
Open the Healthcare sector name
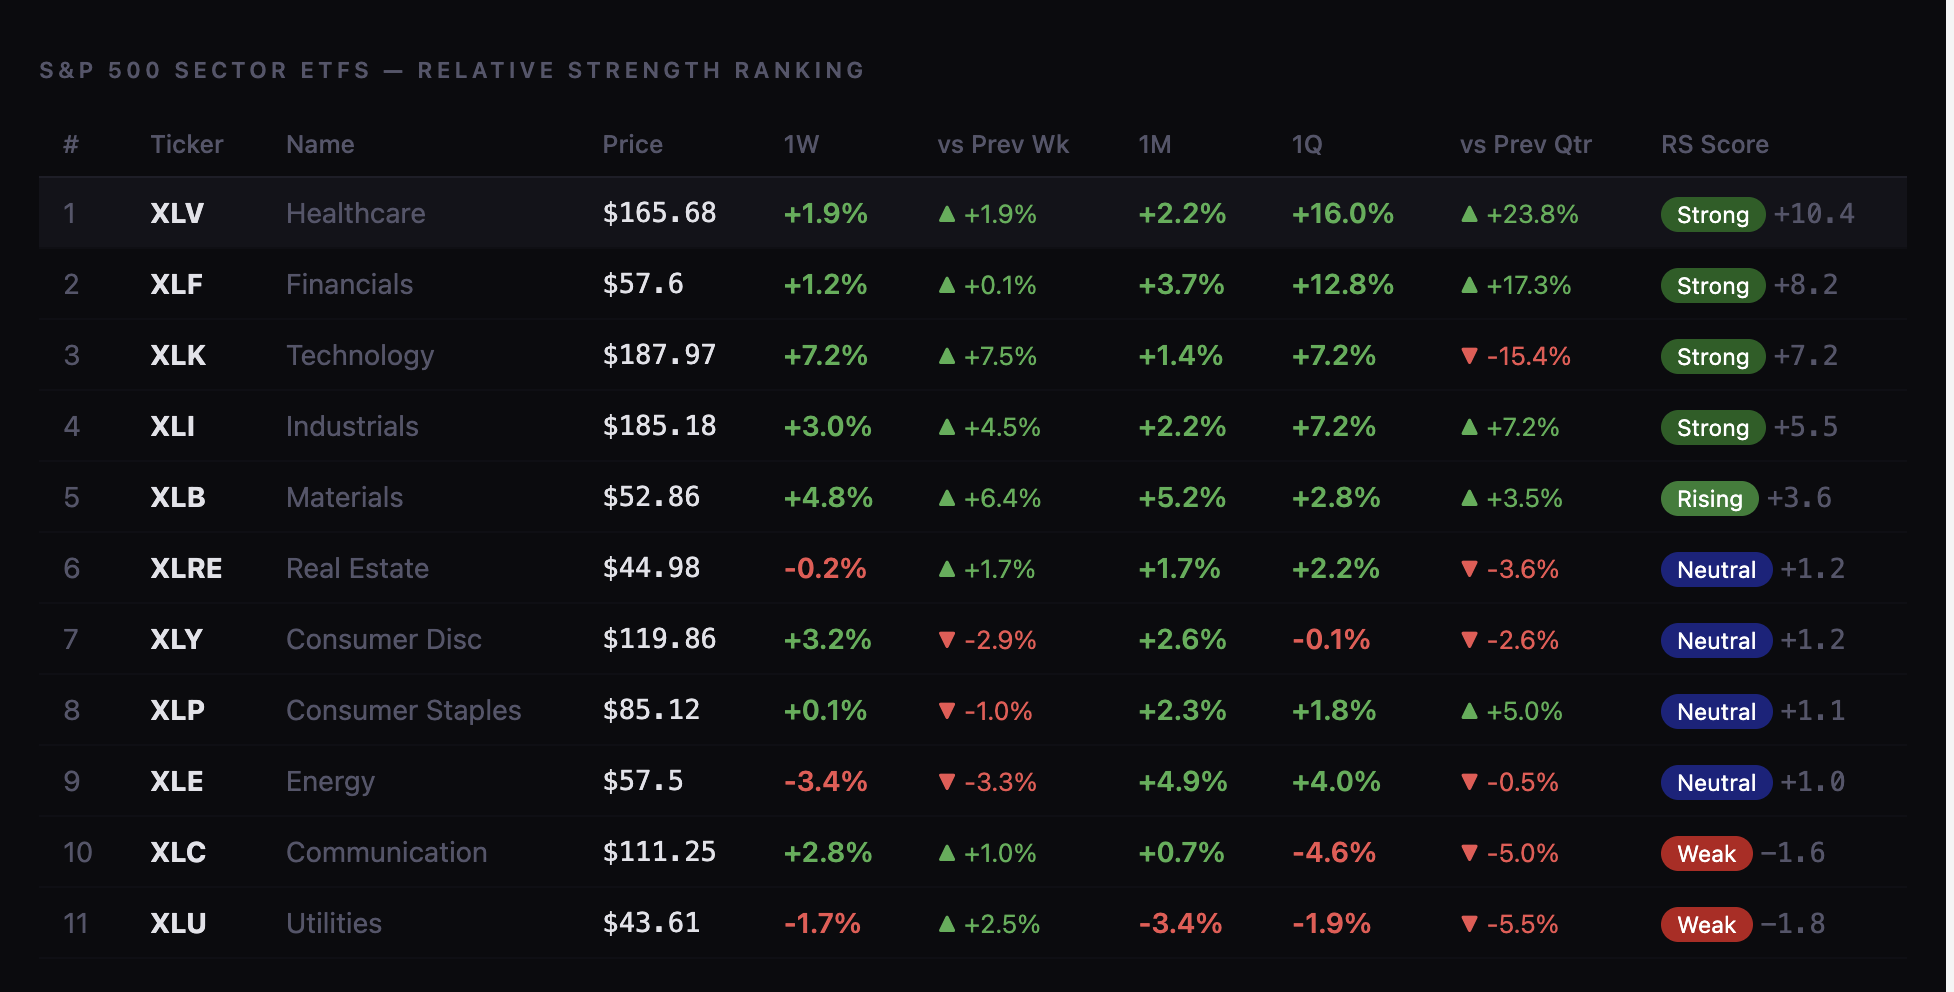click(x=356, y=213)
